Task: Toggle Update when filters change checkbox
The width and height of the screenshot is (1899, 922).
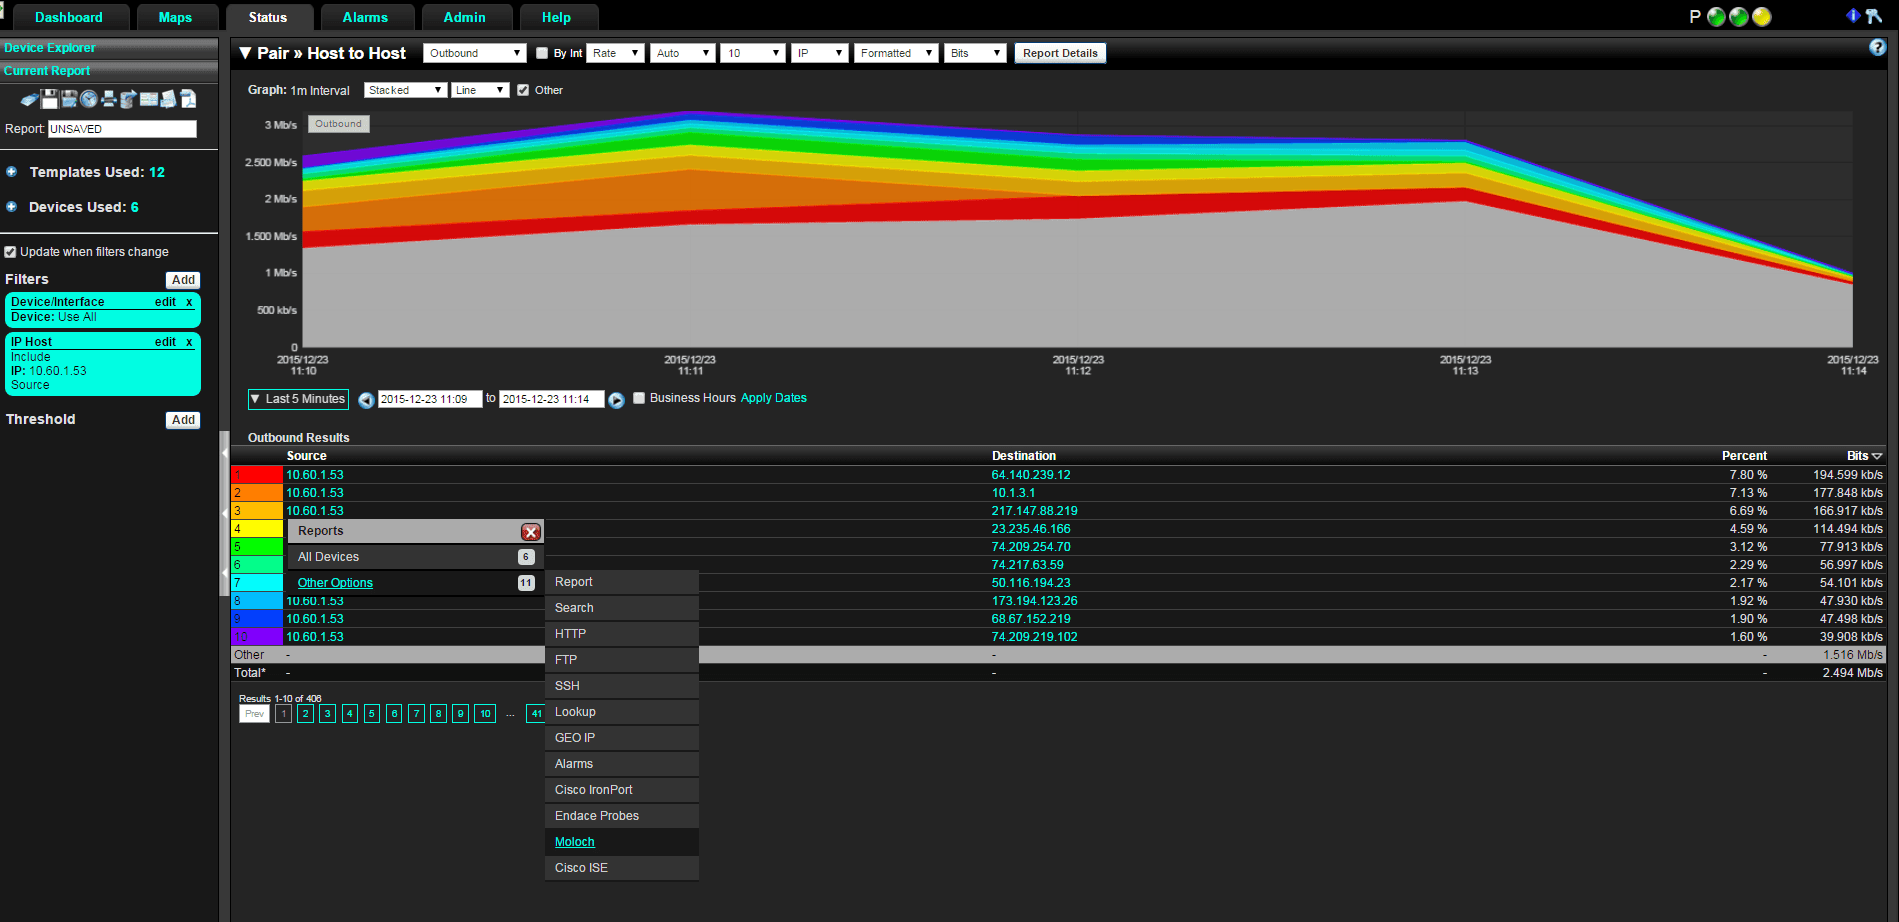Action: tap(10, 252)
